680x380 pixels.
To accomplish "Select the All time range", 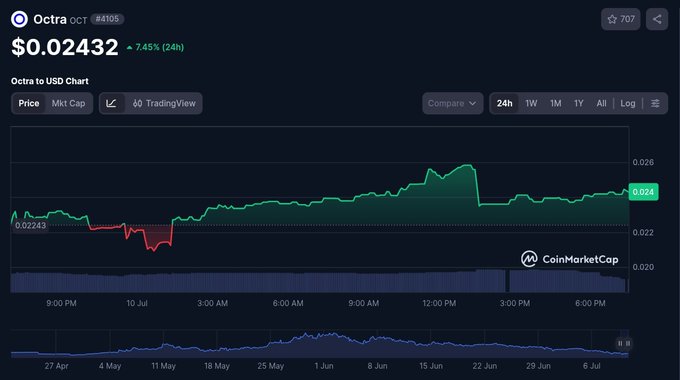I will pos(601,103).
